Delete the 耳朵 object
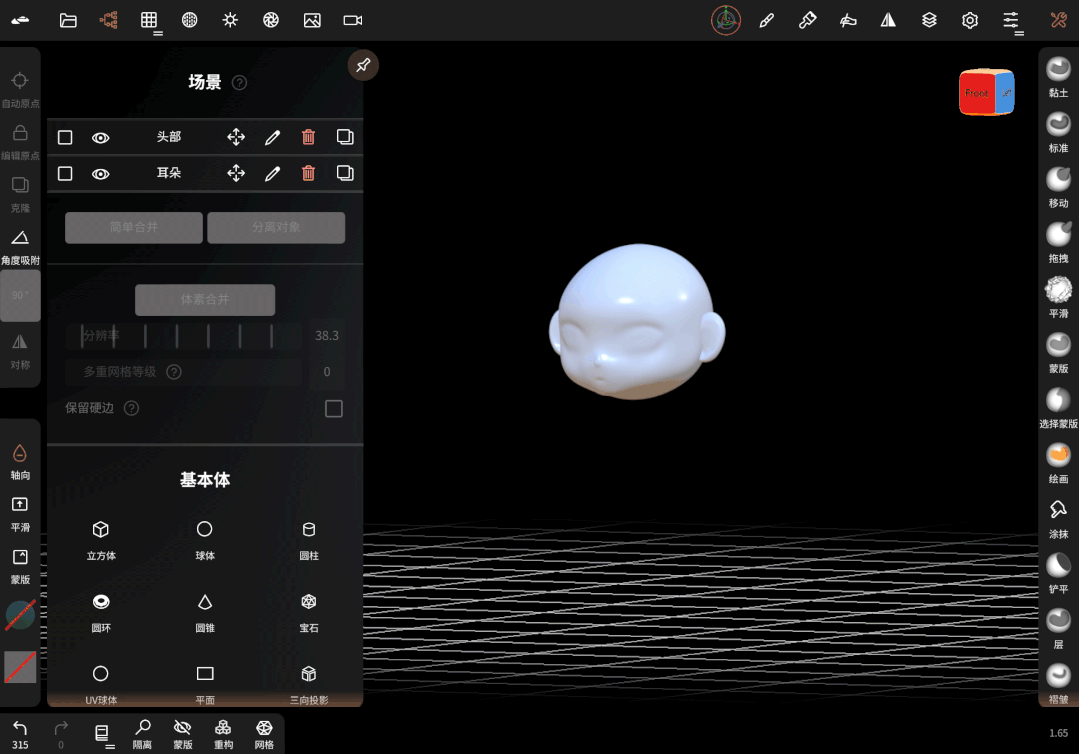The height and width of the screenshot is (754, 1079). [308, 173]
